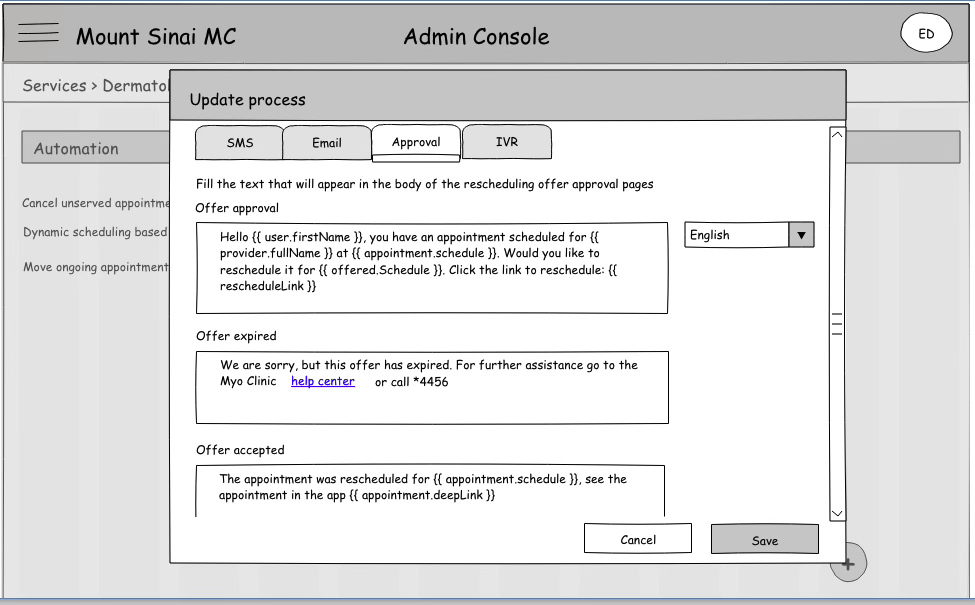
Task: Click the Admin Console heading
Action: click(476, 37)
